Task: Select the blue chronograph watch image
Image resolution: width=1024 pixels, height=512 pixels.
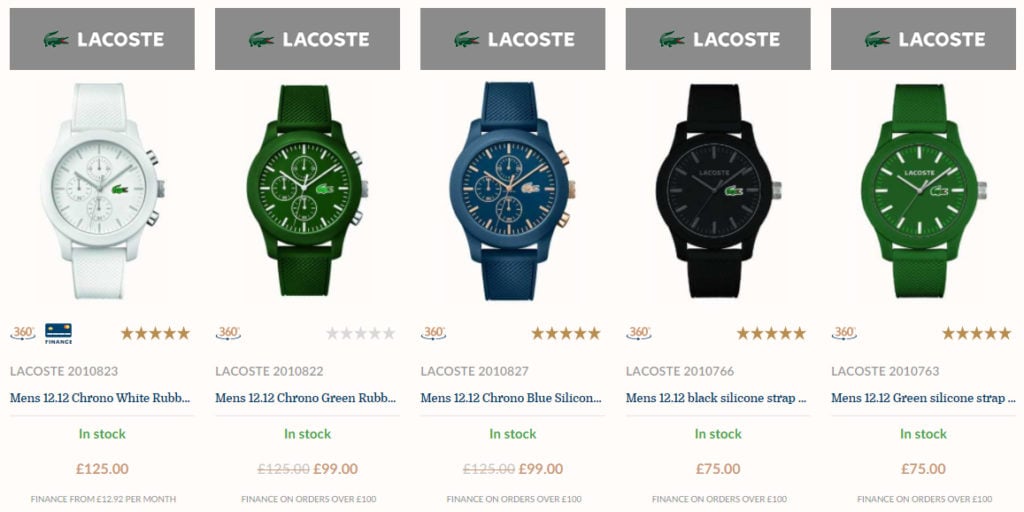Action: click(x=512, y=190)
